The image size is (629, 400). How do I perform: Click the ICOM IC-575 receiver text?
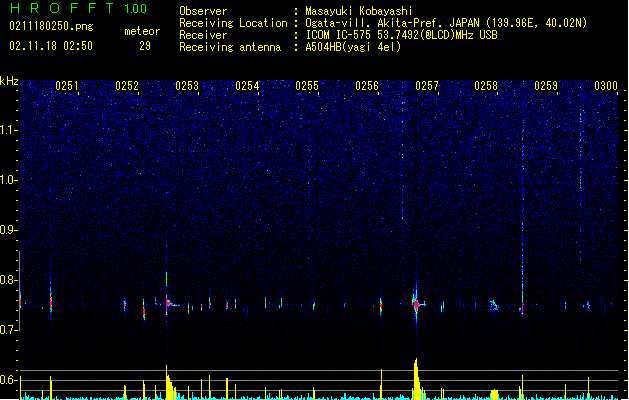tap(401, 35)
